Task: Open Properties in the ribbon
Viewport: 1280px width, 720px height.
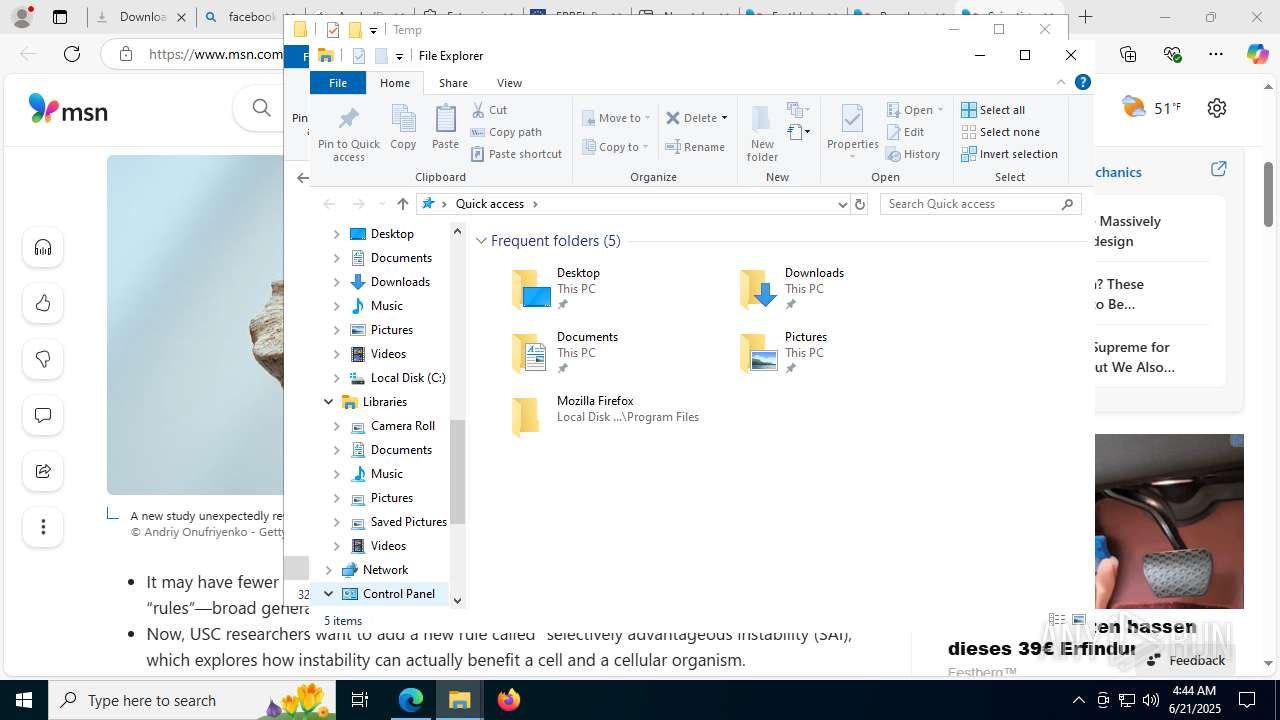Action: click(852, 132)
